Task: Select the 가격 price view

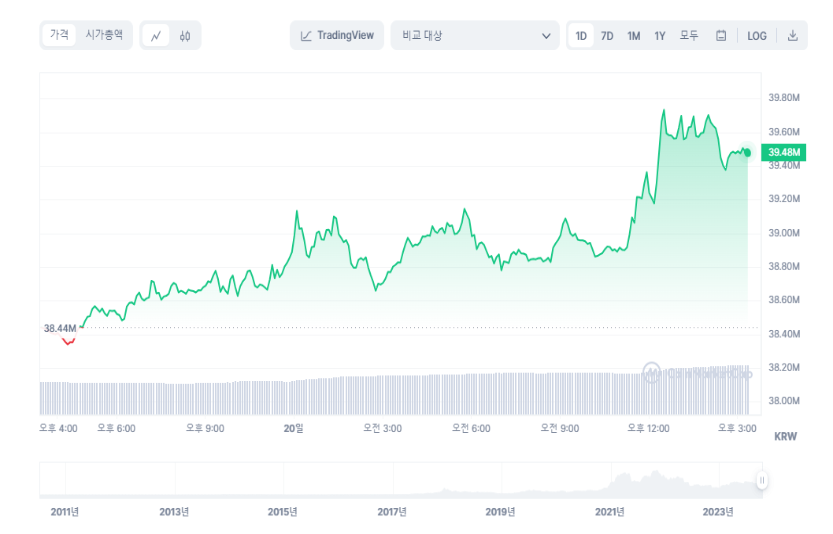Action: pos(60,35)
